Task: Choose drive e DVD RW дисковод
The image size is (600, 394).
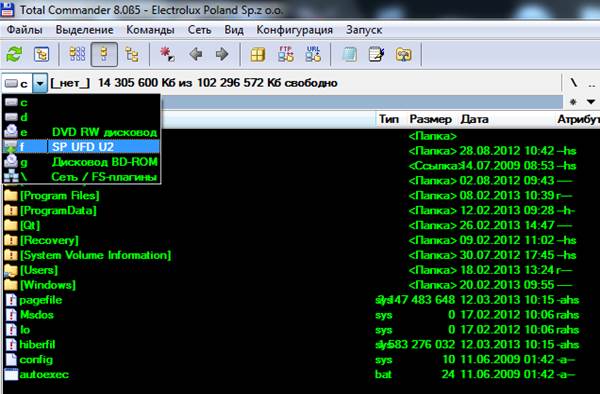Action: pyautogui.click(x=81, y=132)
